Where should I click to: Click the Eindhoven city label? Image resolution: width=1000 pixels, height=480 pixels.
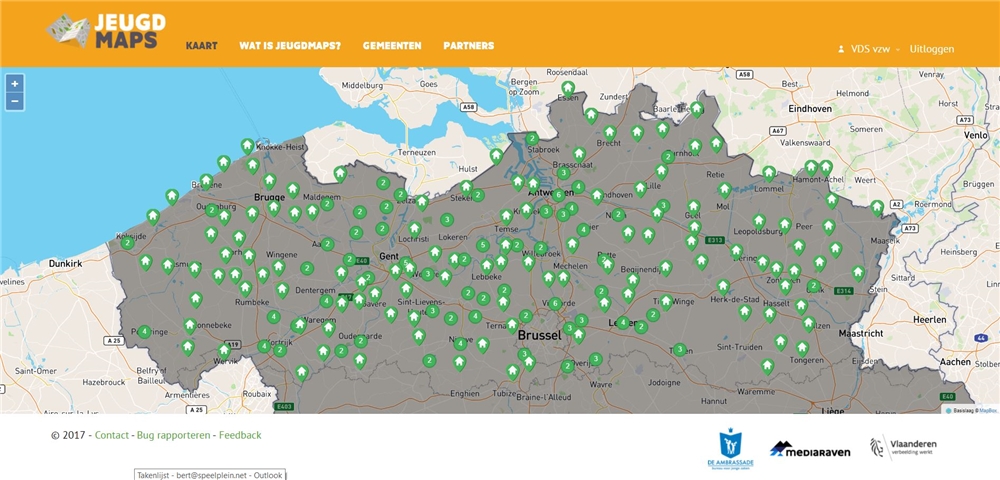tap(810, 109)
